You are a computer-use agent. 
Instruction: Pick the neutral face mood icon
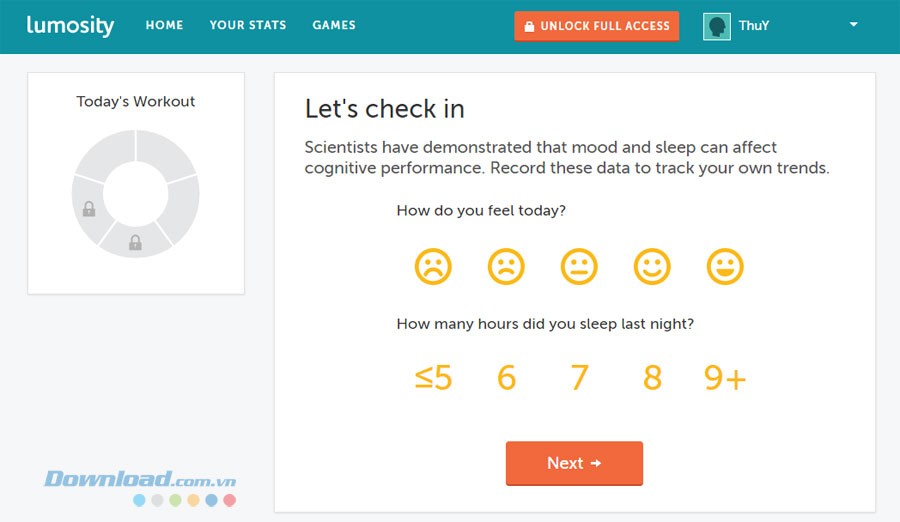coord(579,267)
